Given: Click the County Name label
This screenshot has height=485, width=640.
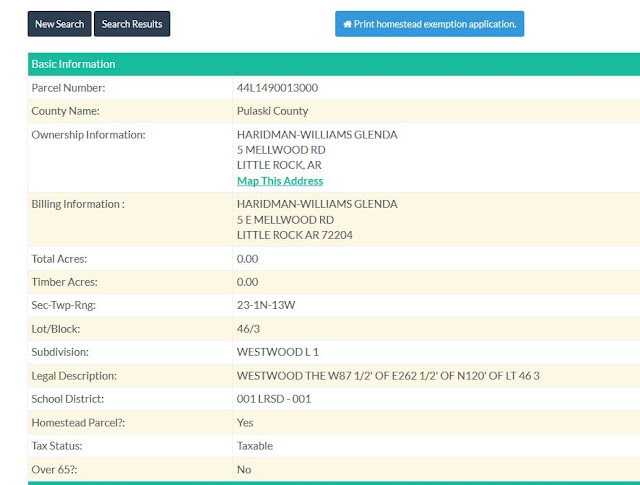Looking at the screenshot, I should [65, 111].
